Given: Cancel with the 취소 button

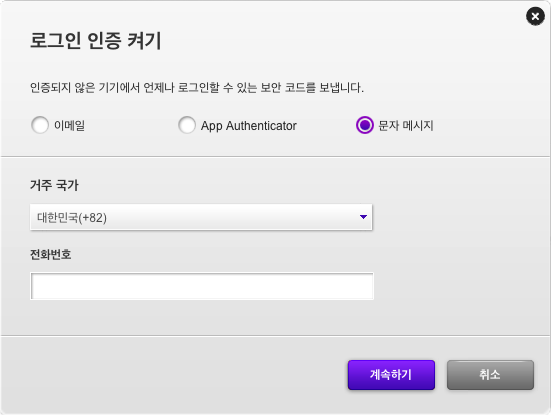Looking at the screenshot, I should point(490,375).
